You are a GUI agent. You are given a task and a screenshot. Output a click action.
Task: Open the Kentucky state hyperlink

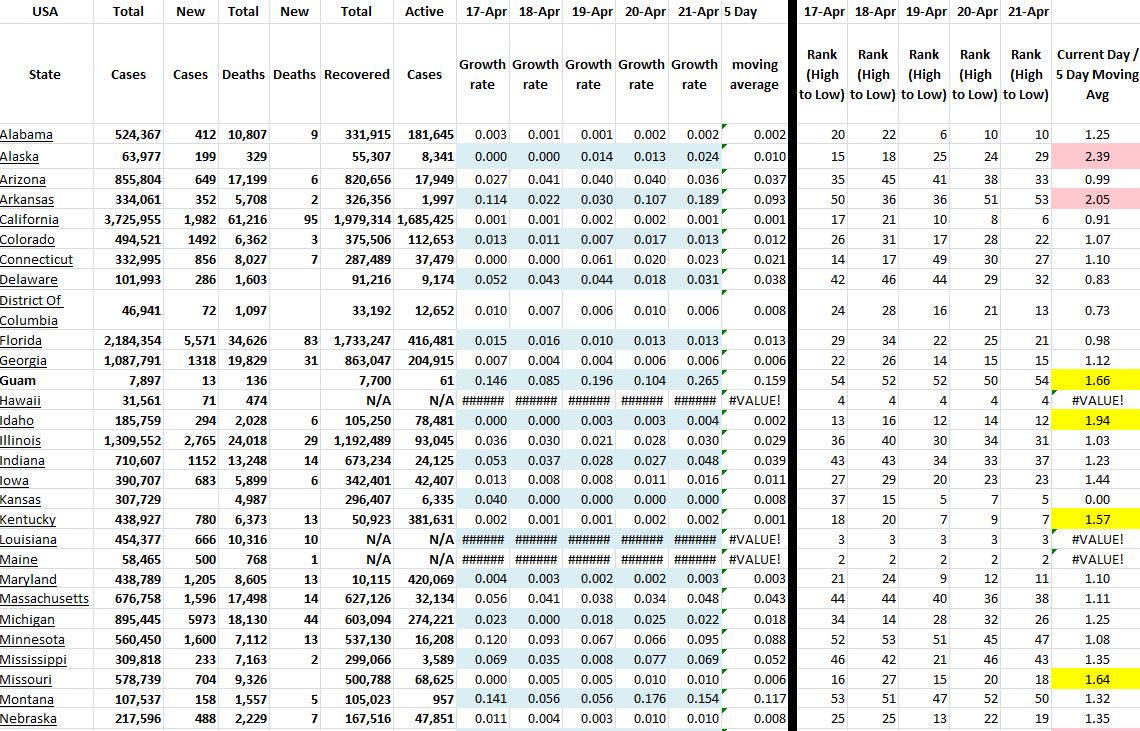(28, 519)
